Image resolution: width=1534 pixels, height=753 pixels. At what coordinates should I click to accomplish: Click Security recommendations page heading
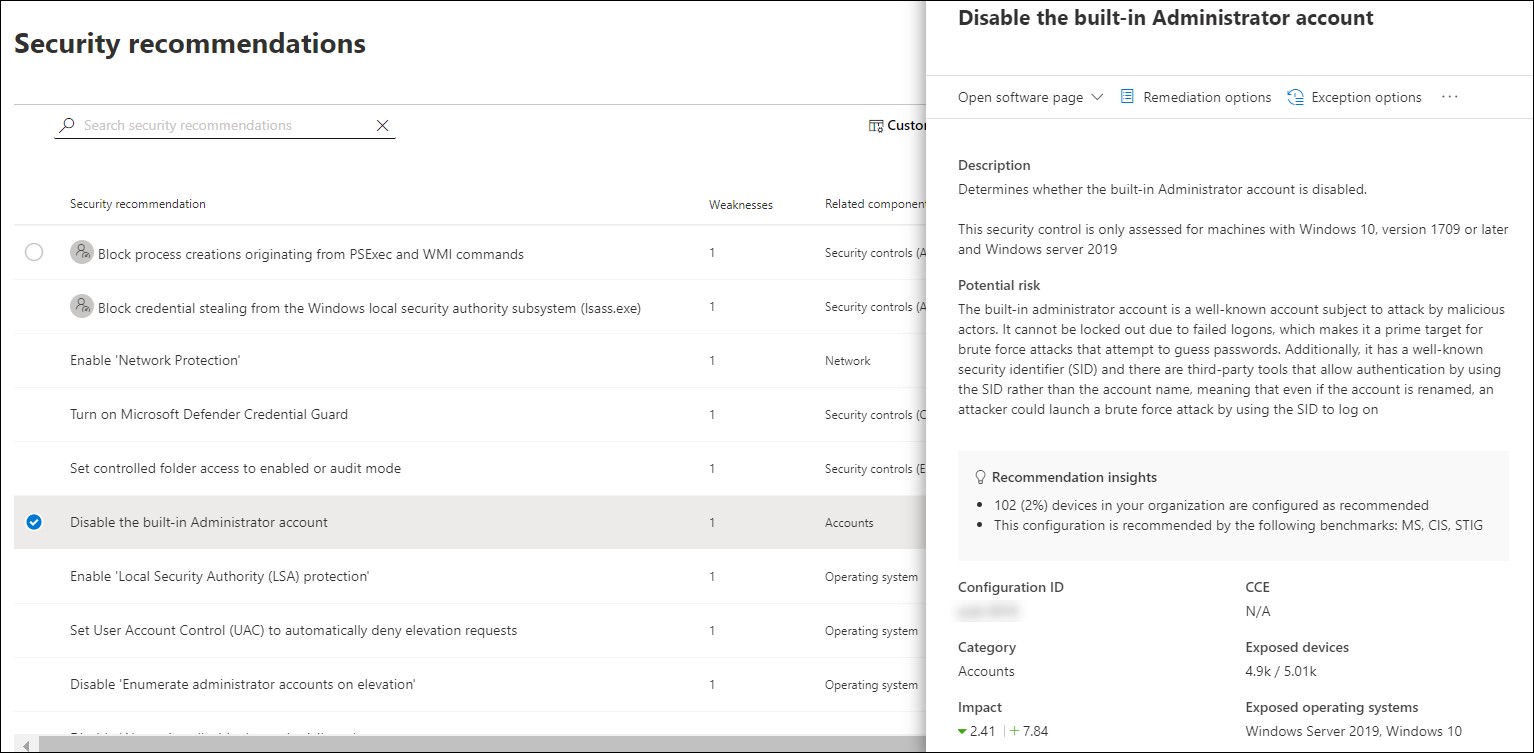(190, 44)
